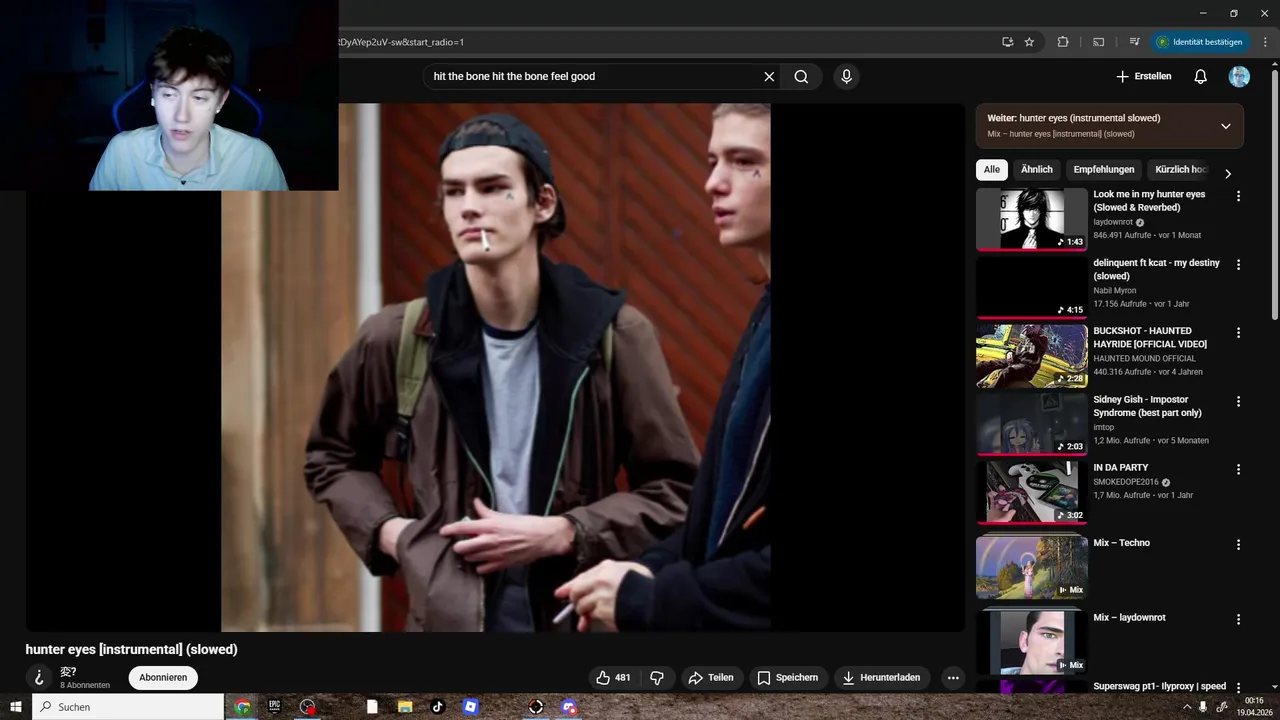1280x720 pixels.
Task: Open the Chrome extensions puzzle icon
Action: pos(1063,42)
